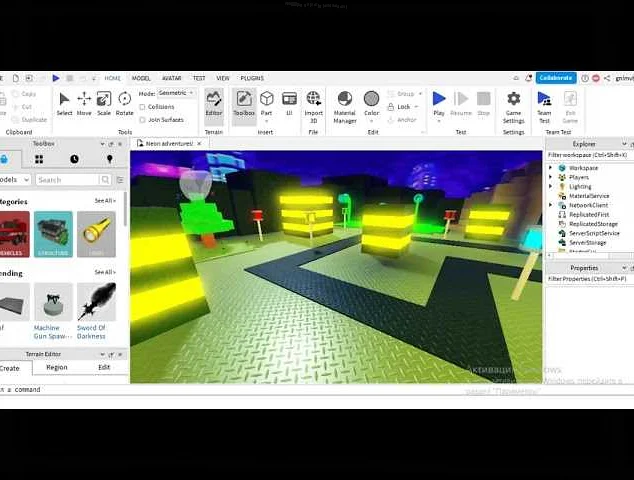Click the notifications bell icon
This screenshot has width=634, height=480.
click(528, 78)
